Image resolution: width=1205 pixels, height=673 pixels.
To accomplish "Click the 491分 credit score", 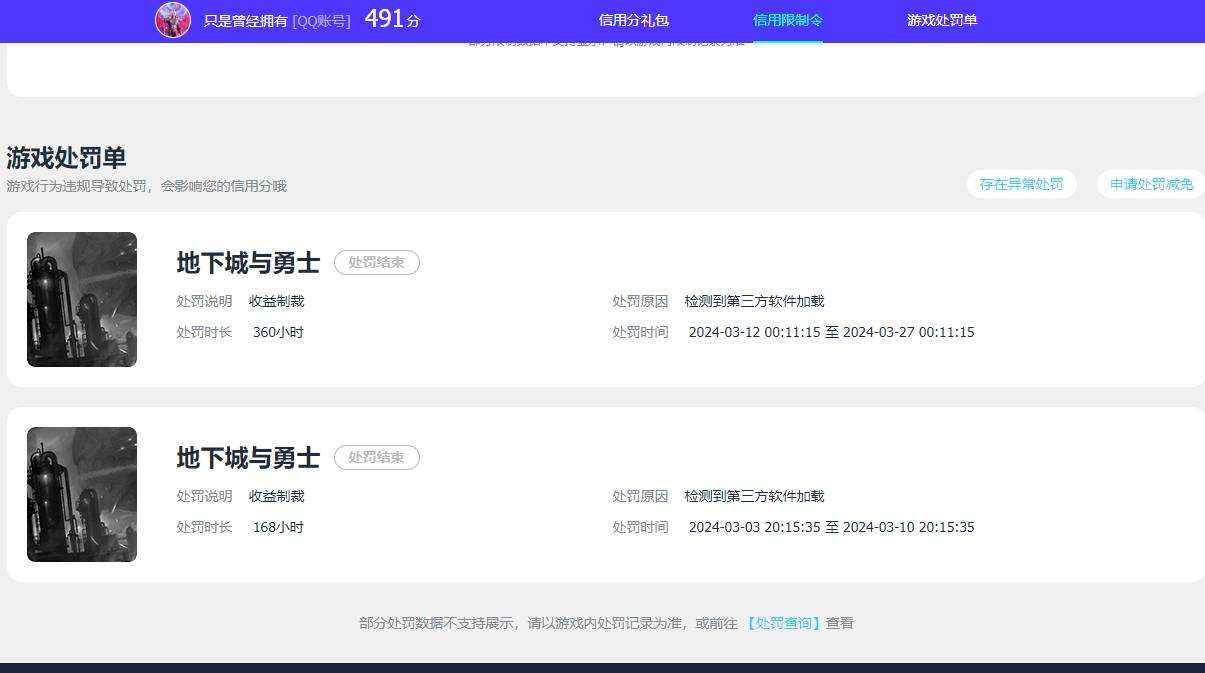I will click(392, 19).
